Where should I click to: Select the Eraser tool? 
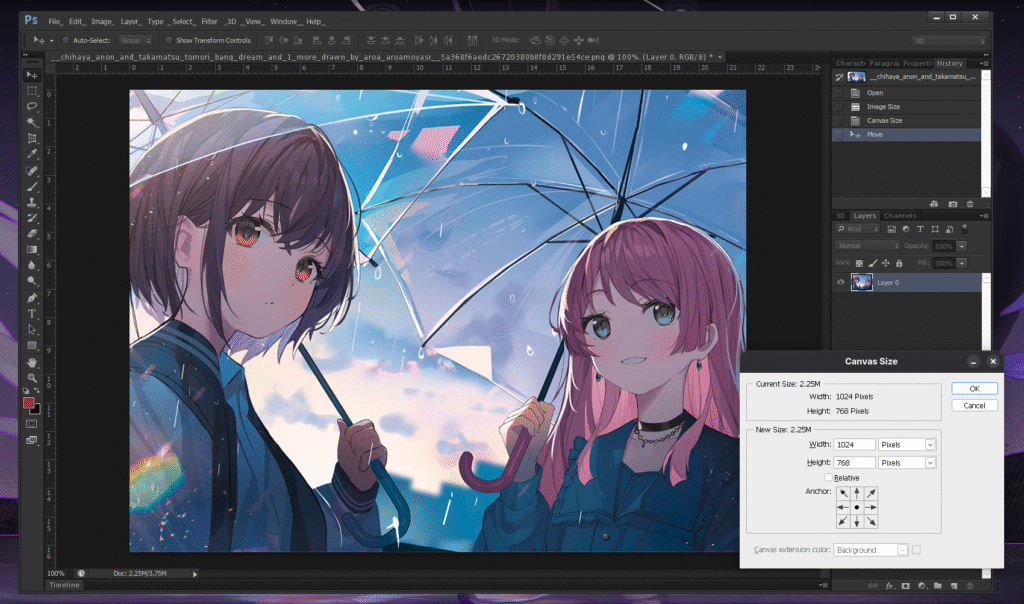pyautogui.click(x=31, y=234)
